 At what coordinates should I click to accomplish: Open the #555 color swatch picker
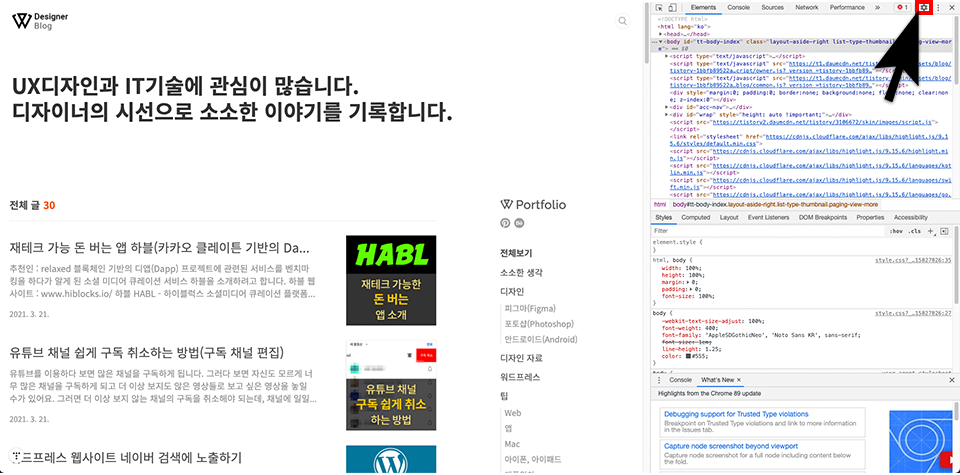688,356
